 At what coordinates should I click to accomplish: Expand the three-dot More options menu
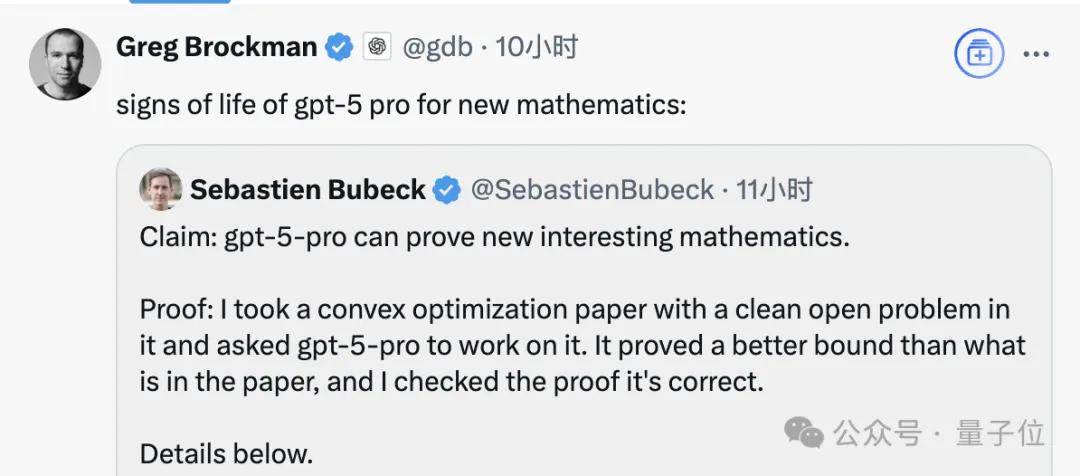[x=1035, y=54]
